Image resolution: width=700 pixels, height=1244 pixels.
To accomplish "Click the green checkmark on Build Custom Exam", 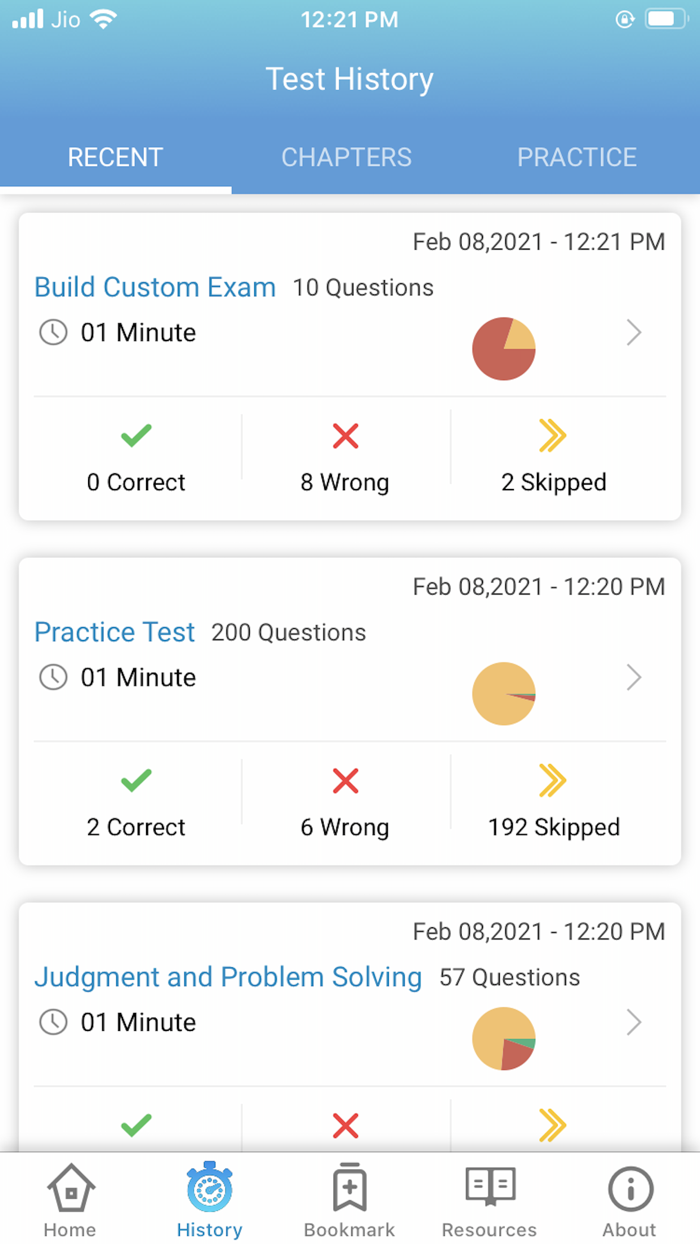I will coord(136,435).
